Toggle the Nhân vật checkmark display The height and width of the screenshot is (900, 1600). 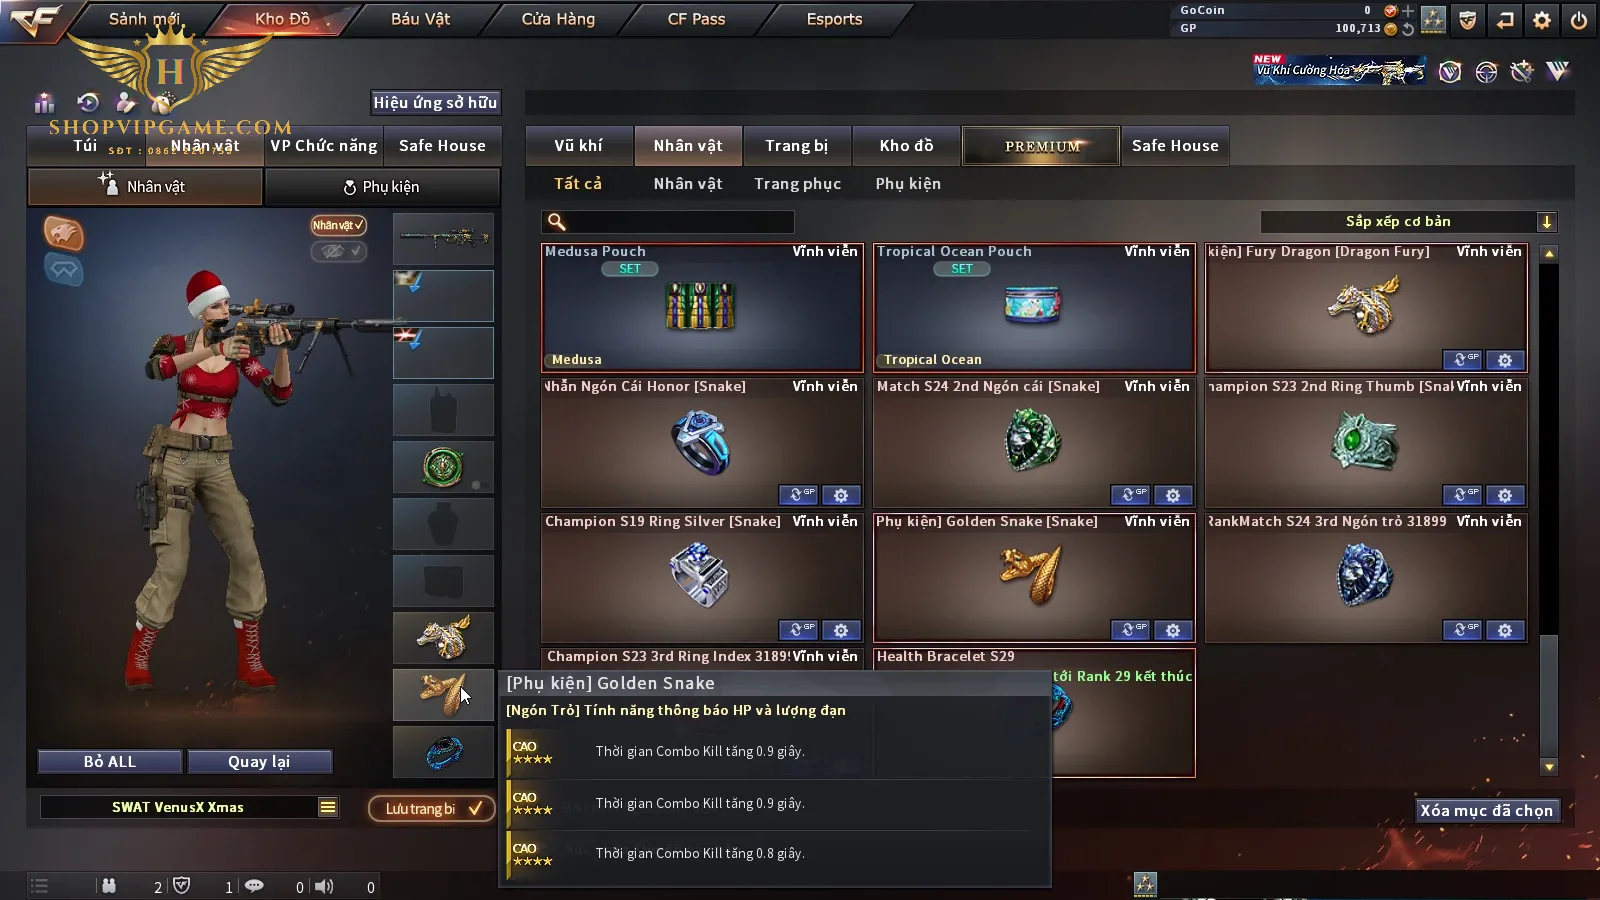[x=338, y=225]
